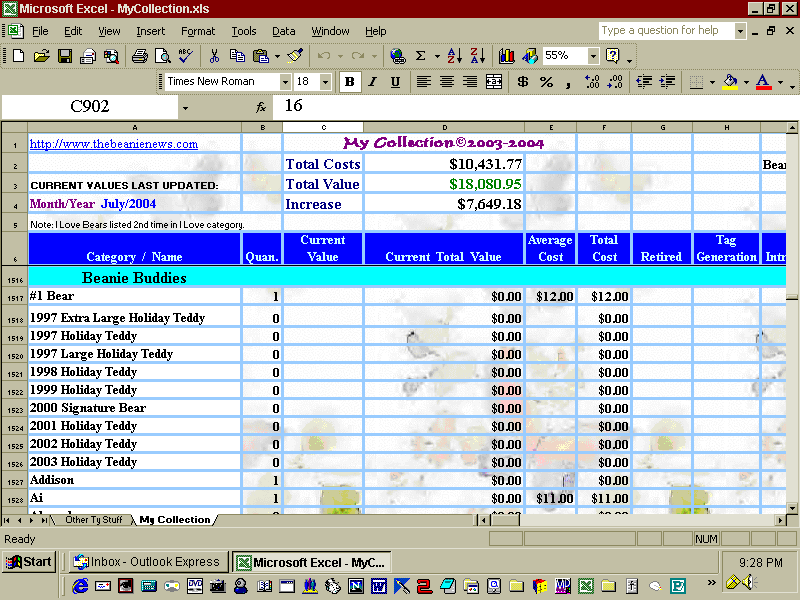Viewport: 800px width, 600px height.
Task: Click the Print icon
Action: pos(139,56)
